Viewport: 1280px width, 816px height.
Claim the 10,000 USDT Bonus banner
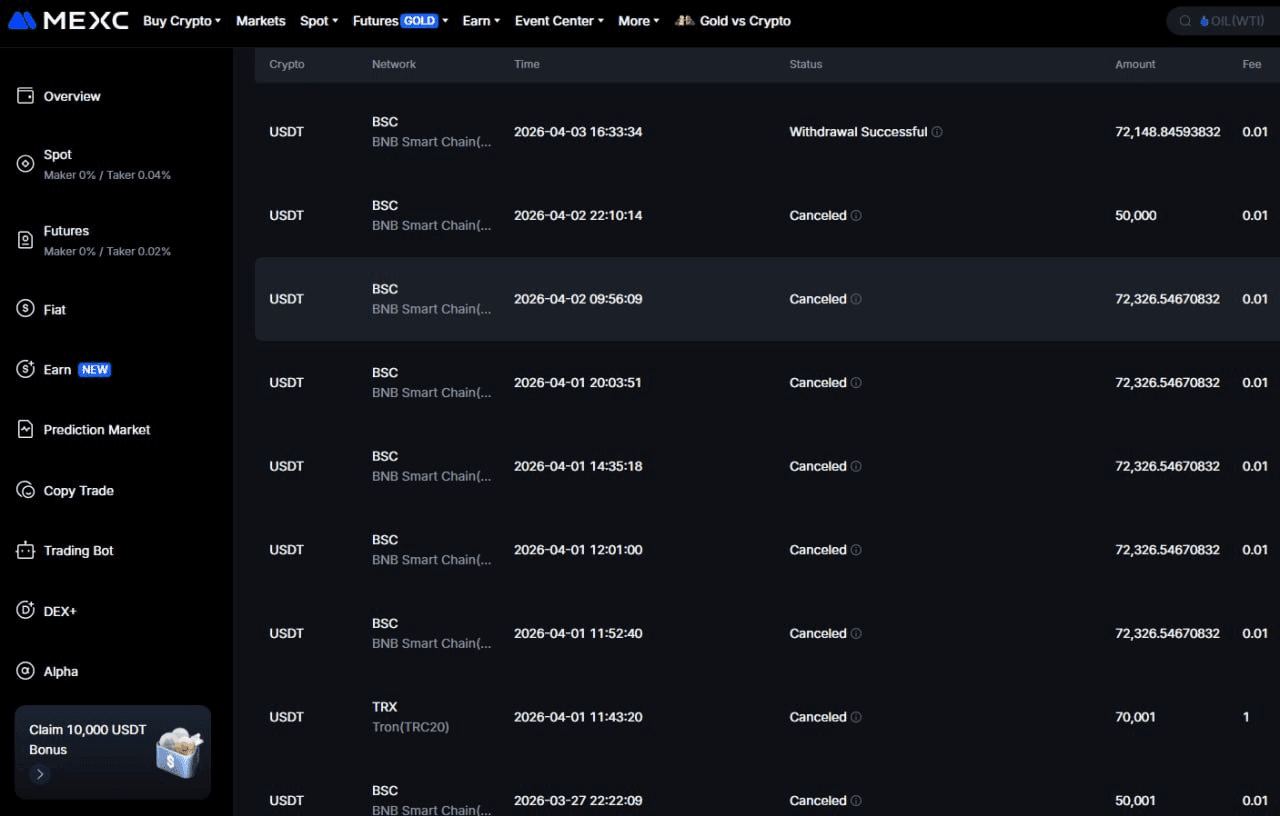[x=112, y=750]
